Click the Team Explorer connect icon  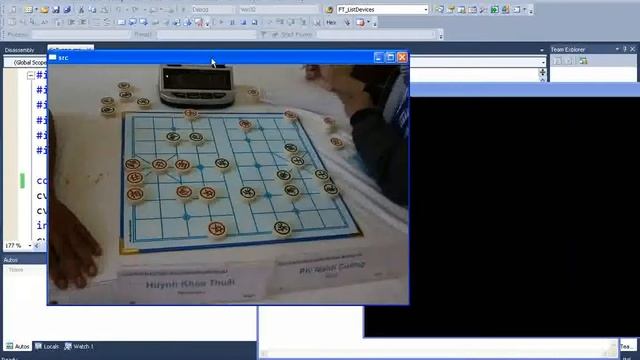[x=583, y=61]
